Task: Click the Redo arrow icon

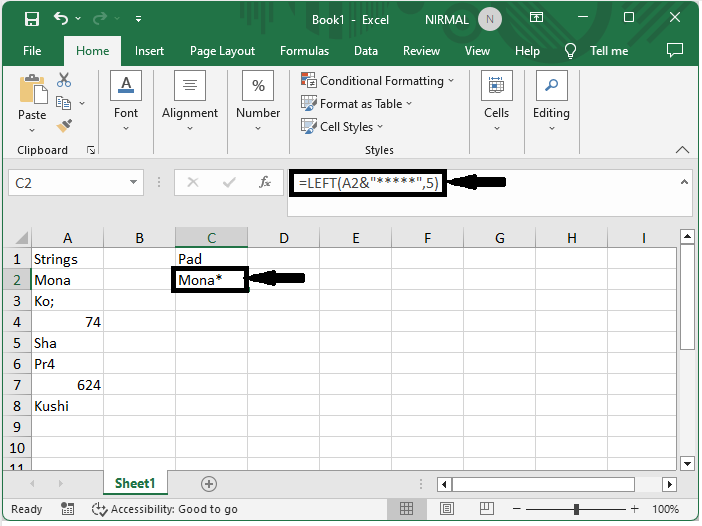Action: [100, 18]
